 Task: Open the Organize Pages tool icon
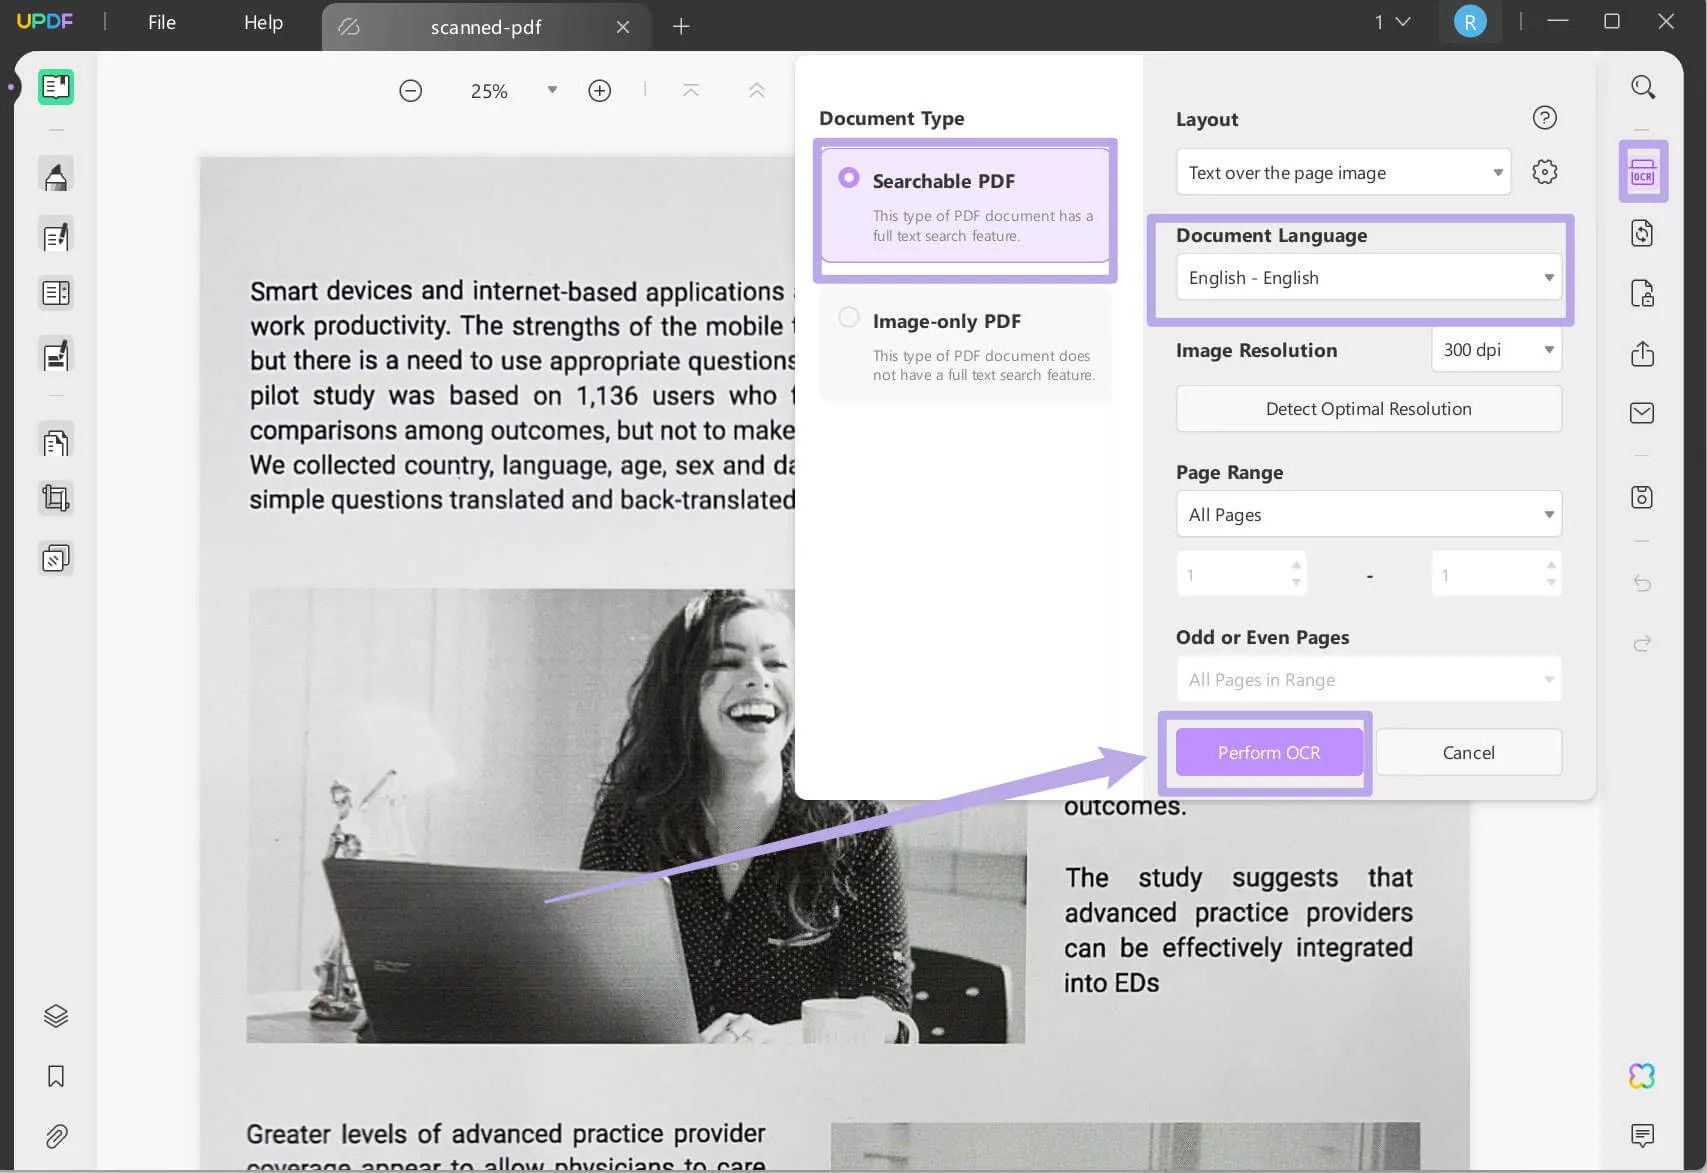pyautogui.click(x=56, y=441)
